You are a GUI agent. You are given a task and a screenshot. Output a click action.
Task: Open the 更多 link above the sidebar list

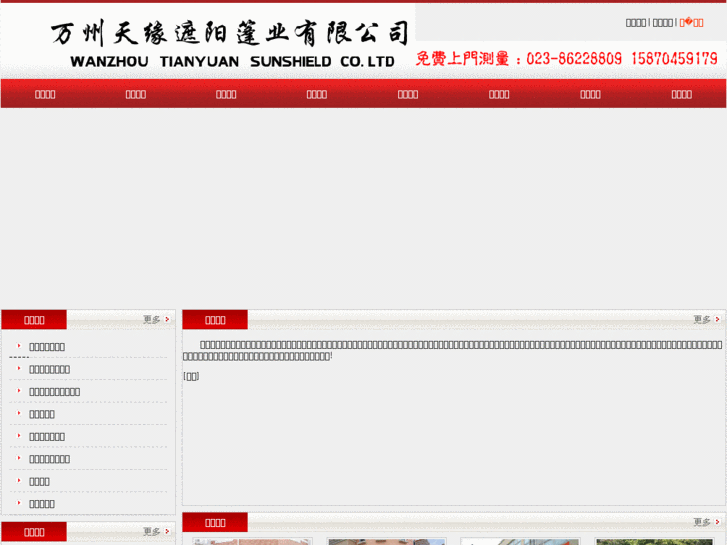tap(156, 319)
